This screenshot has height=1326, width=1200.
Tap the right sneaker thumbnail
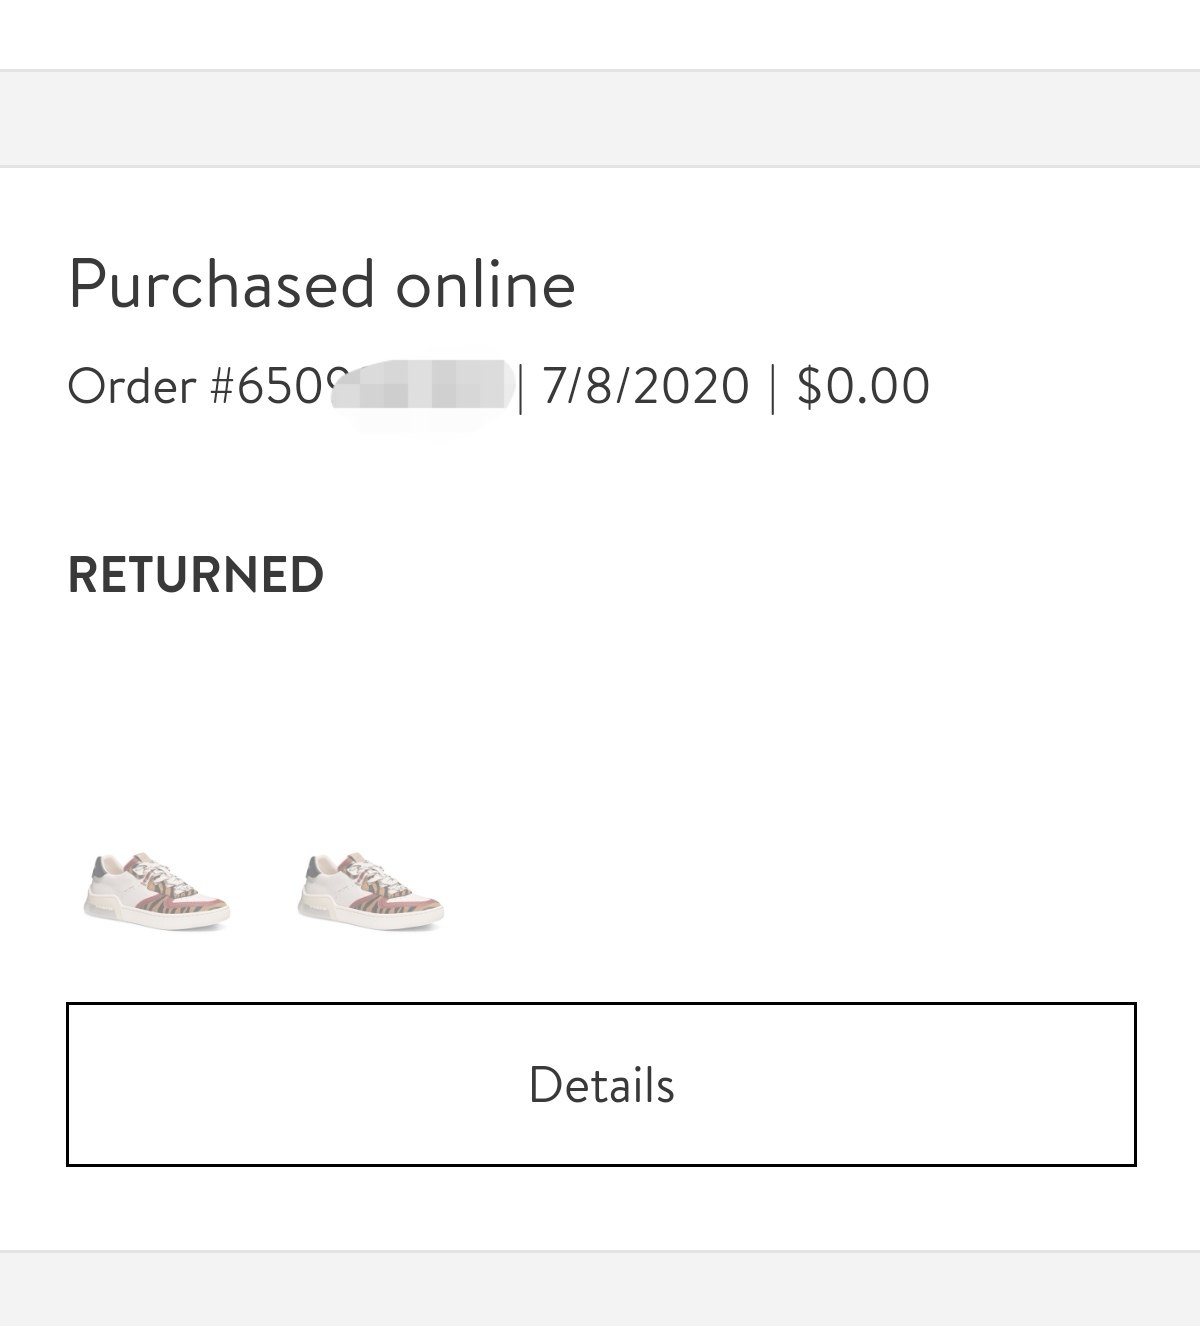point(371,890)
